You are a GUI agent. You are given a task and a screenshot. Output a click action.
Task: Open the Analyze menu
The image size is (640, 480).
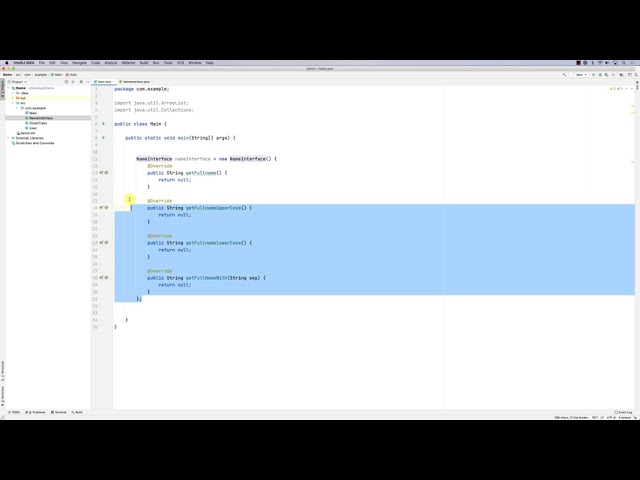tap(111, 63)
